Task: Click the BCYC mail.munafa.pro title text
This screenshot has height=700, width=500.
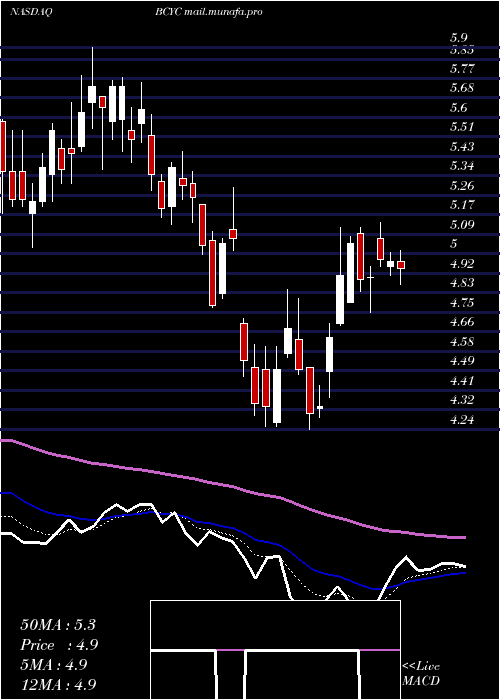Action: click(208, 12)
